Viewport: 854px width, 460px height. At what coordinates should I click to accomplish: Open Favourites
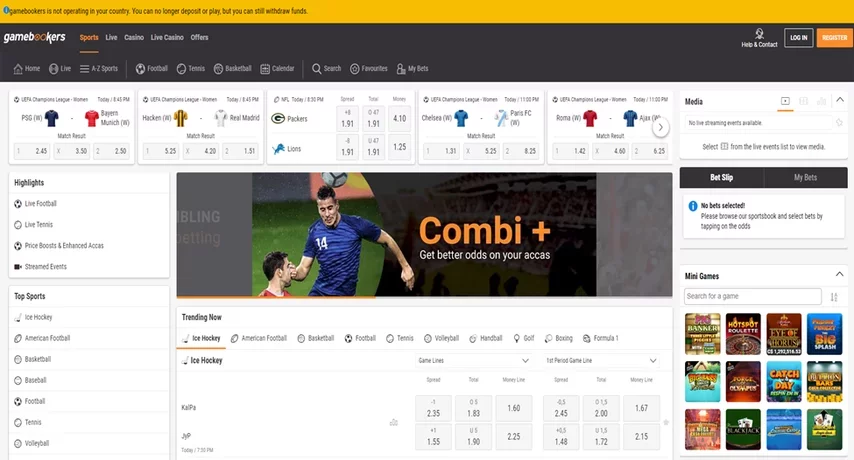[369, 69]
